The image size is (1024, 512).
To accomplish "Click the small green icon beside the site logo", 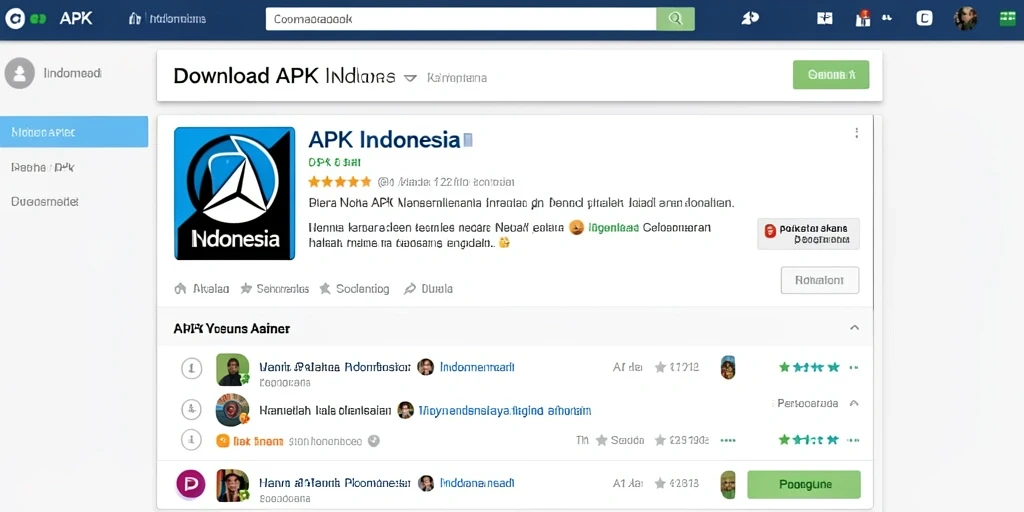I will coord(38,19).
